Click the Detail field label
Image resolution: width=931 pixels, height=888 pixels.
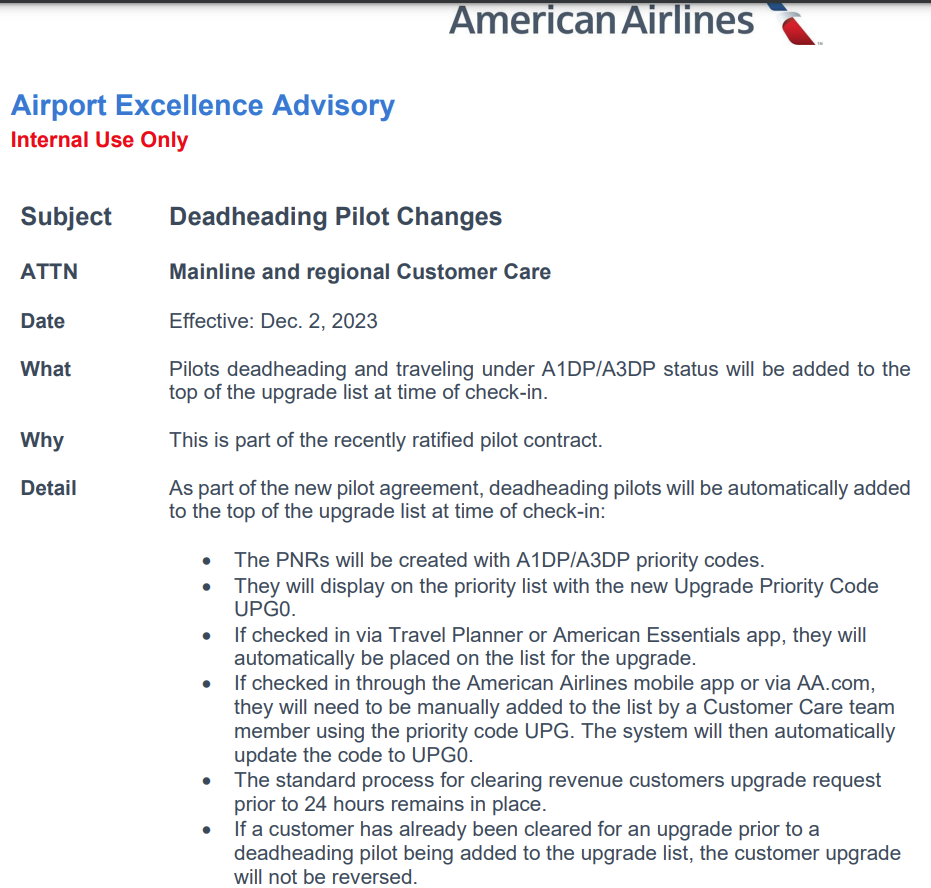[x=48, y=489]
